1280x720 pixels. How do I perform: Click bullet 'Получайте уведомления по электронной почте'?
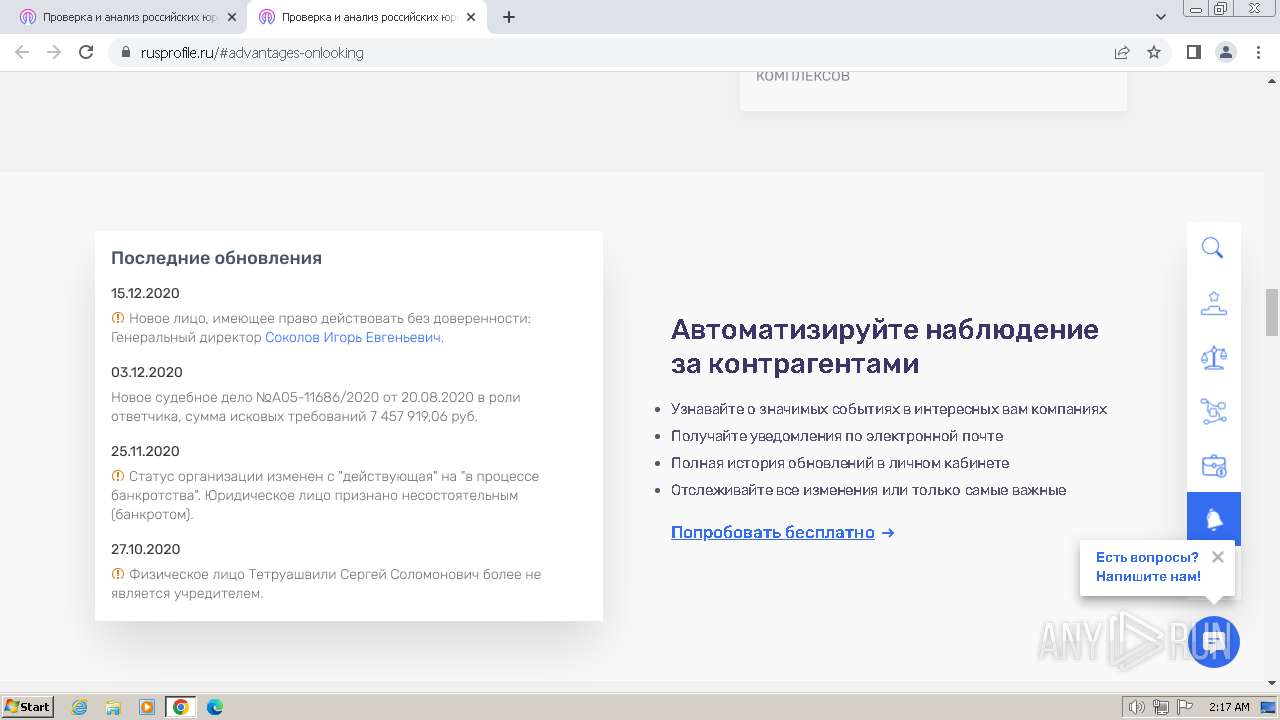[837, 436]
